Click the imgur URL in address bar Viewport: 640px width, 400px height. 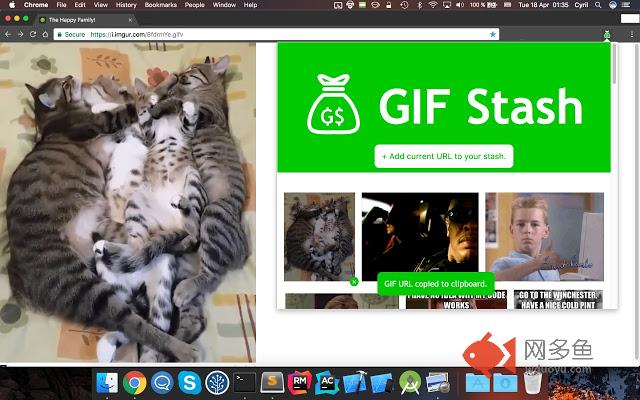point(137,34)
